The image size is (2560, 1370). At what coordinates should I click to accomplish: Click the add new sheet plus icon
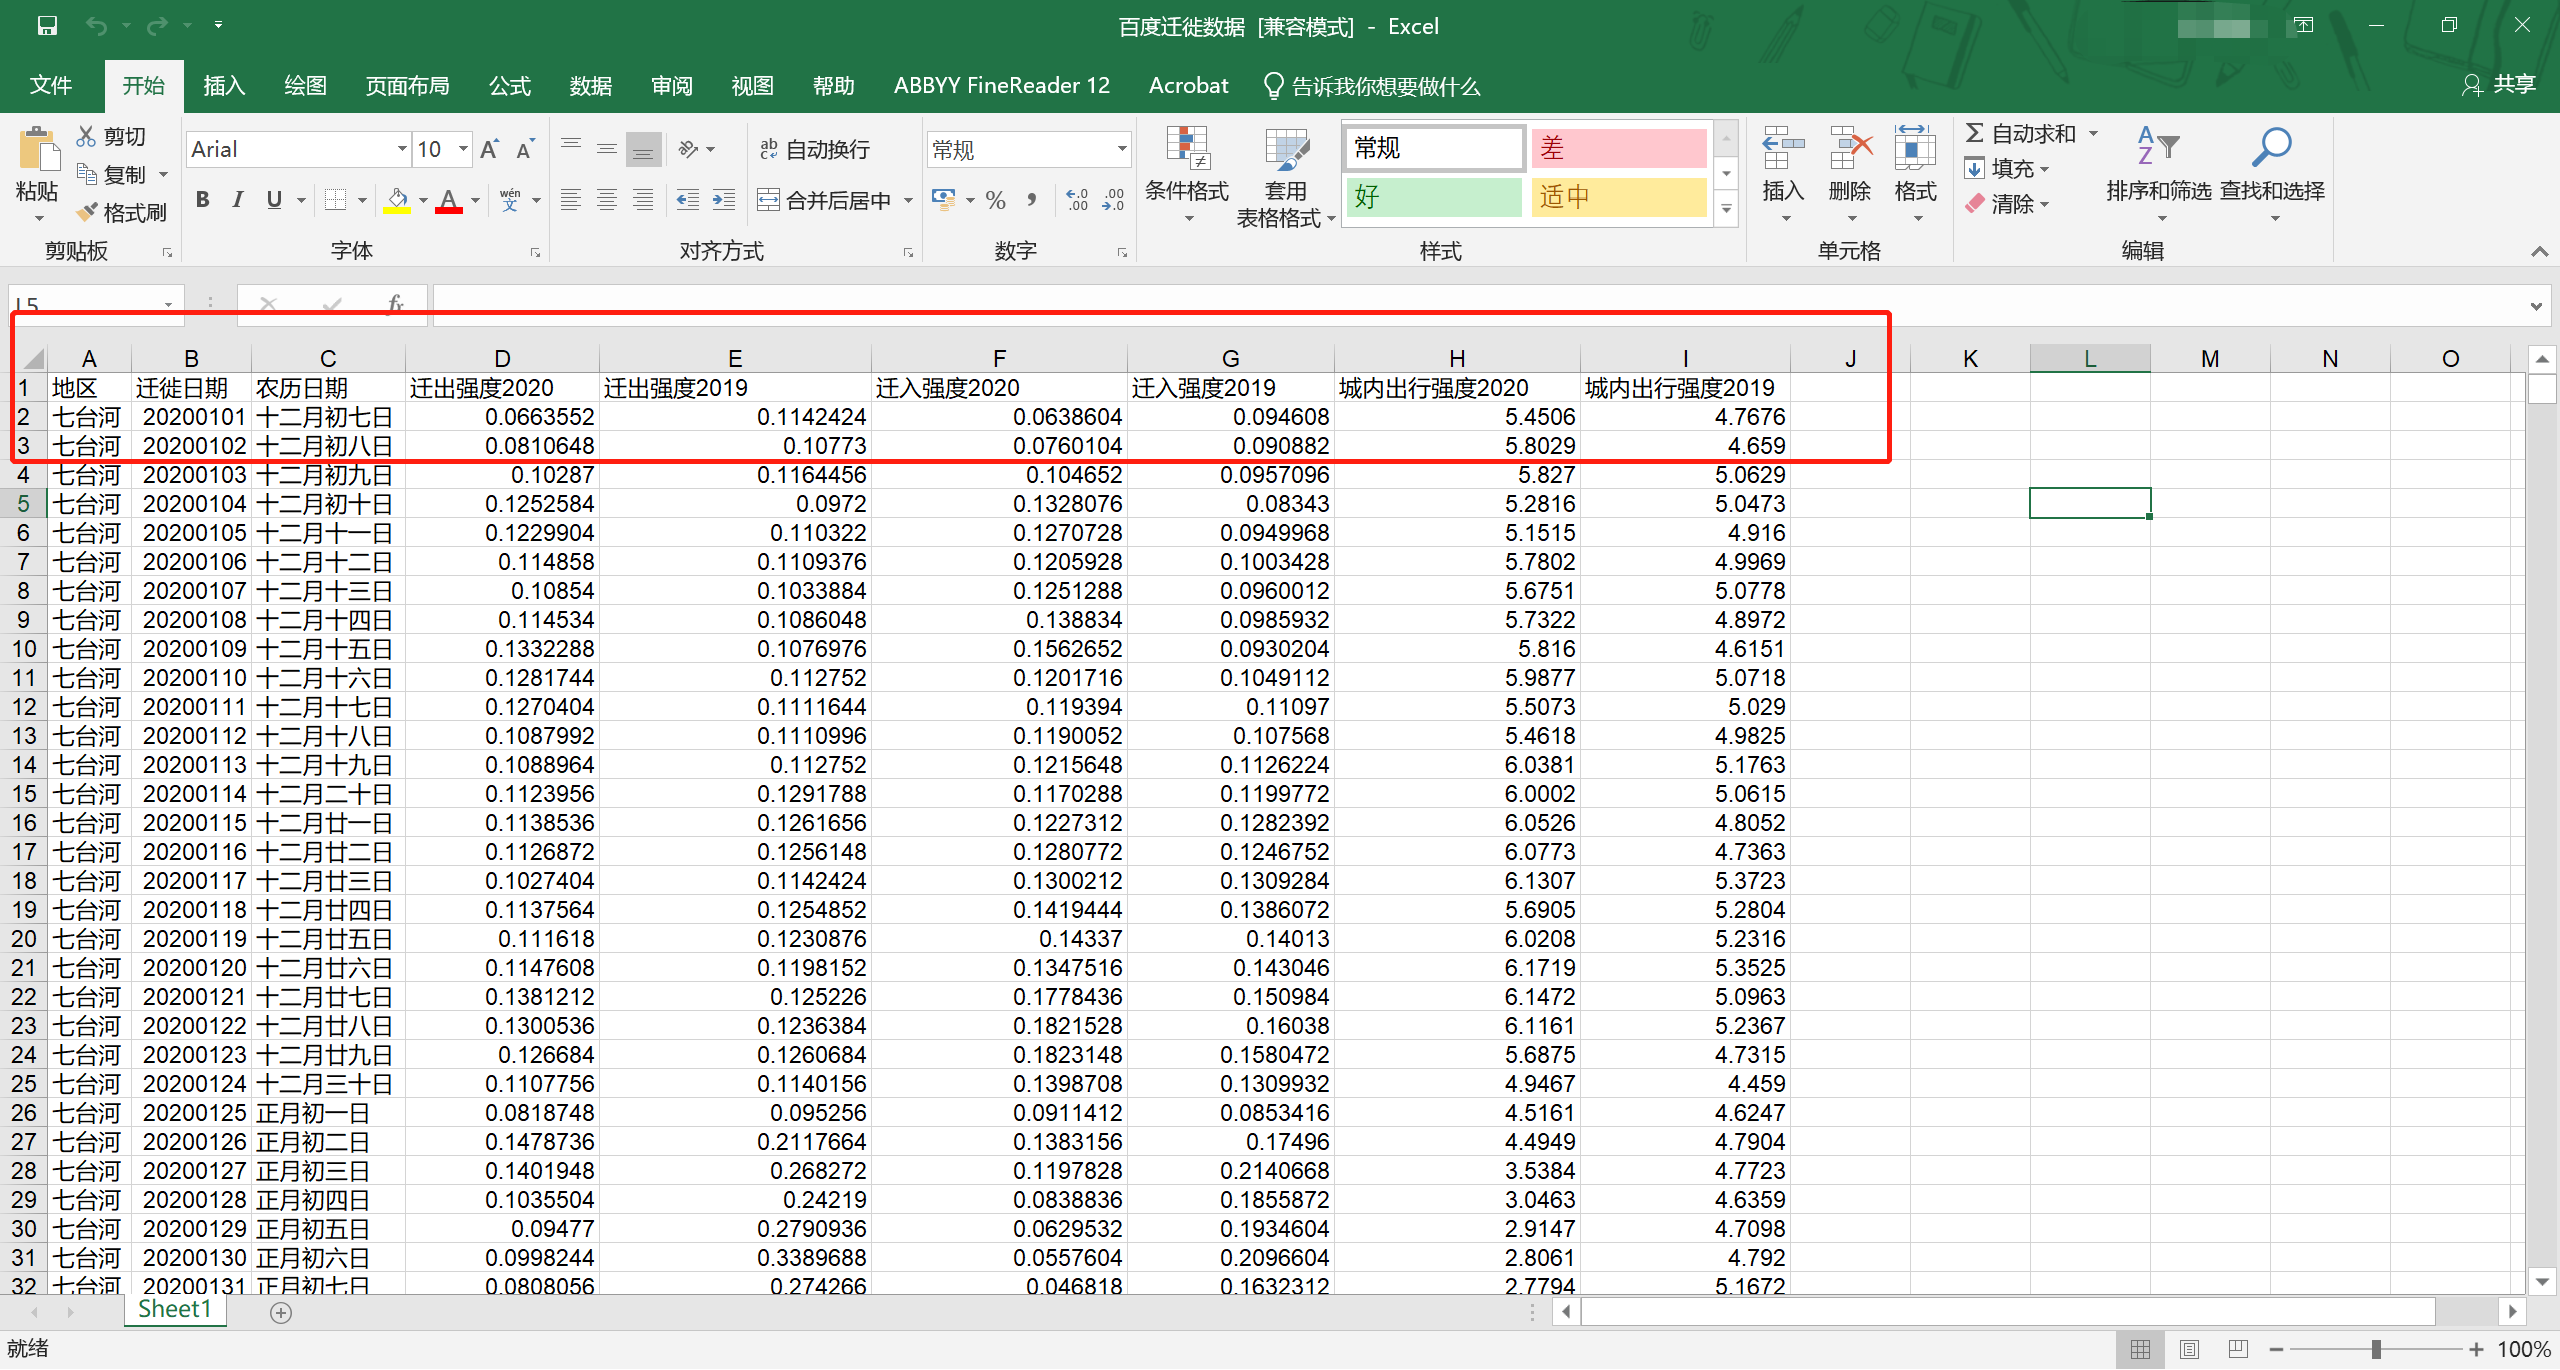(x=281, y=1313)
